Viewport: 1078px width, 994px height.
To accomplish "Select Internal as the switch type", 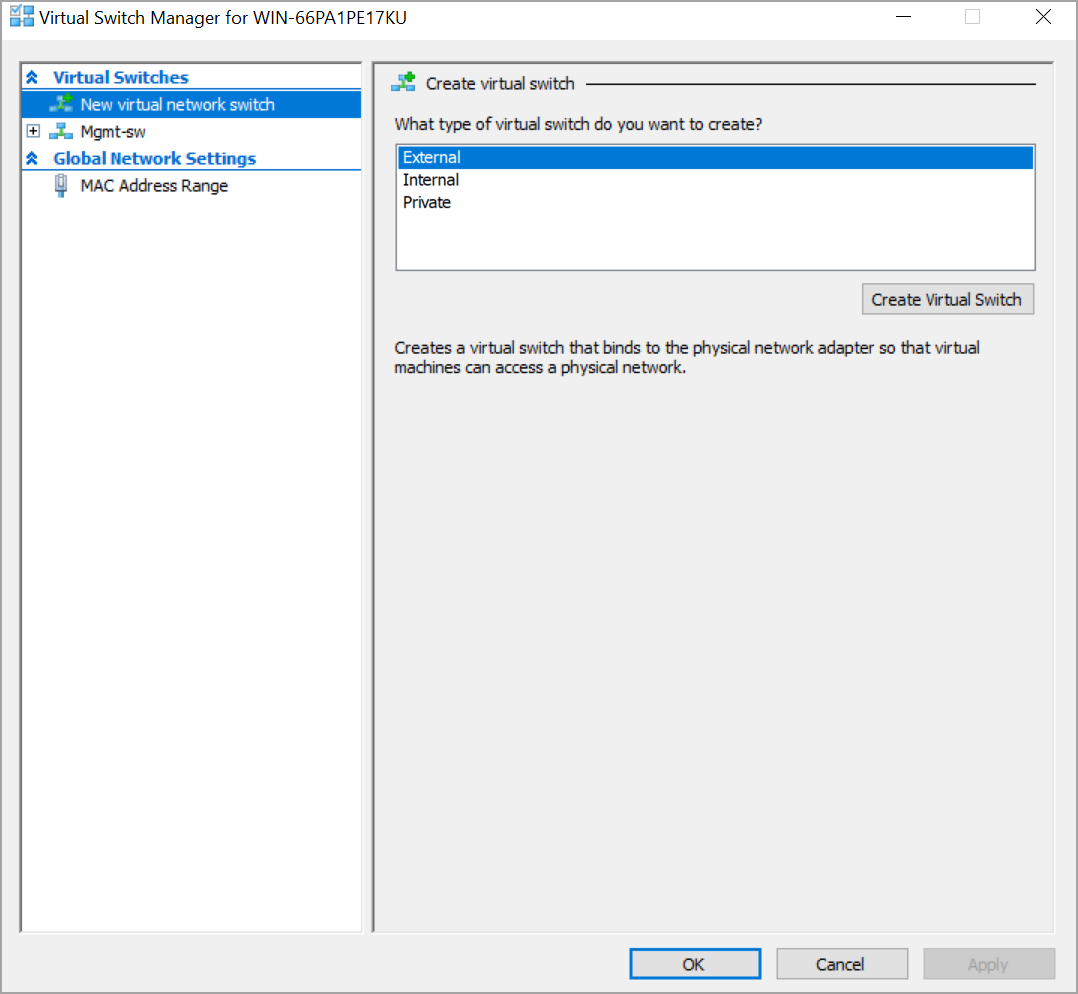I will pos(431,180).
